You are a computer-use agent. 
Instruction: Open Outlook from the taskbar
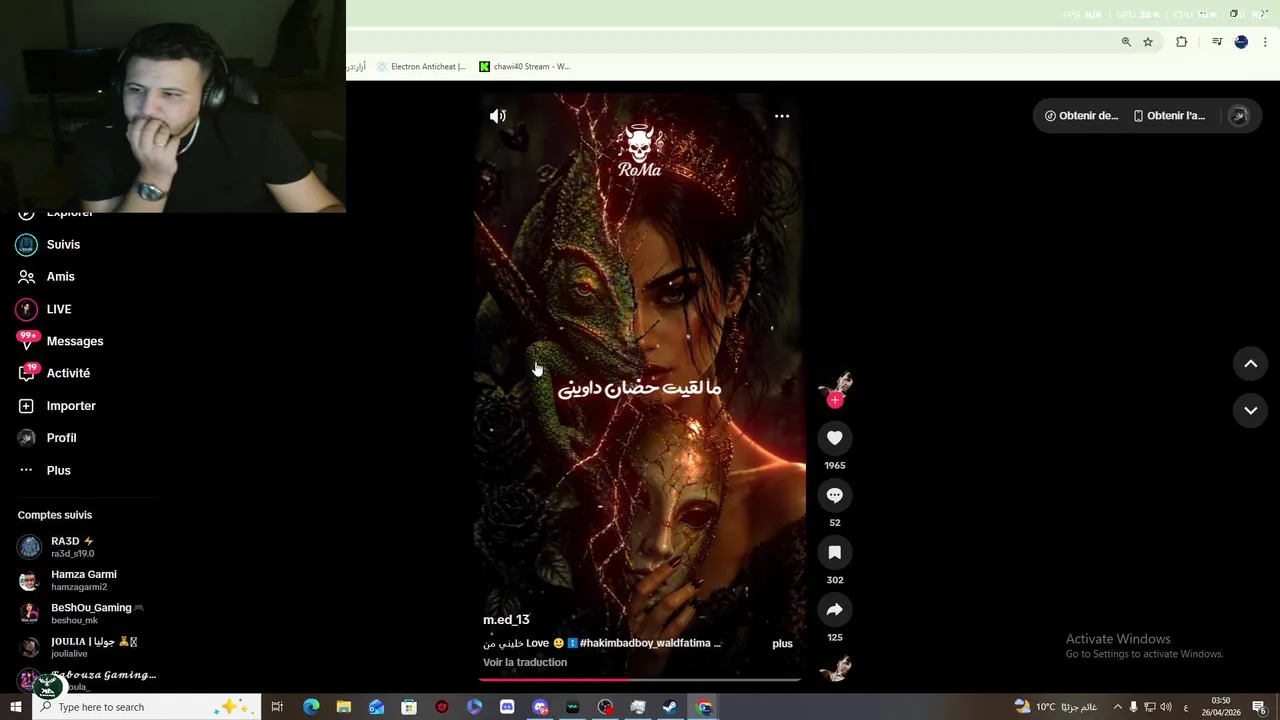(376, 707)
